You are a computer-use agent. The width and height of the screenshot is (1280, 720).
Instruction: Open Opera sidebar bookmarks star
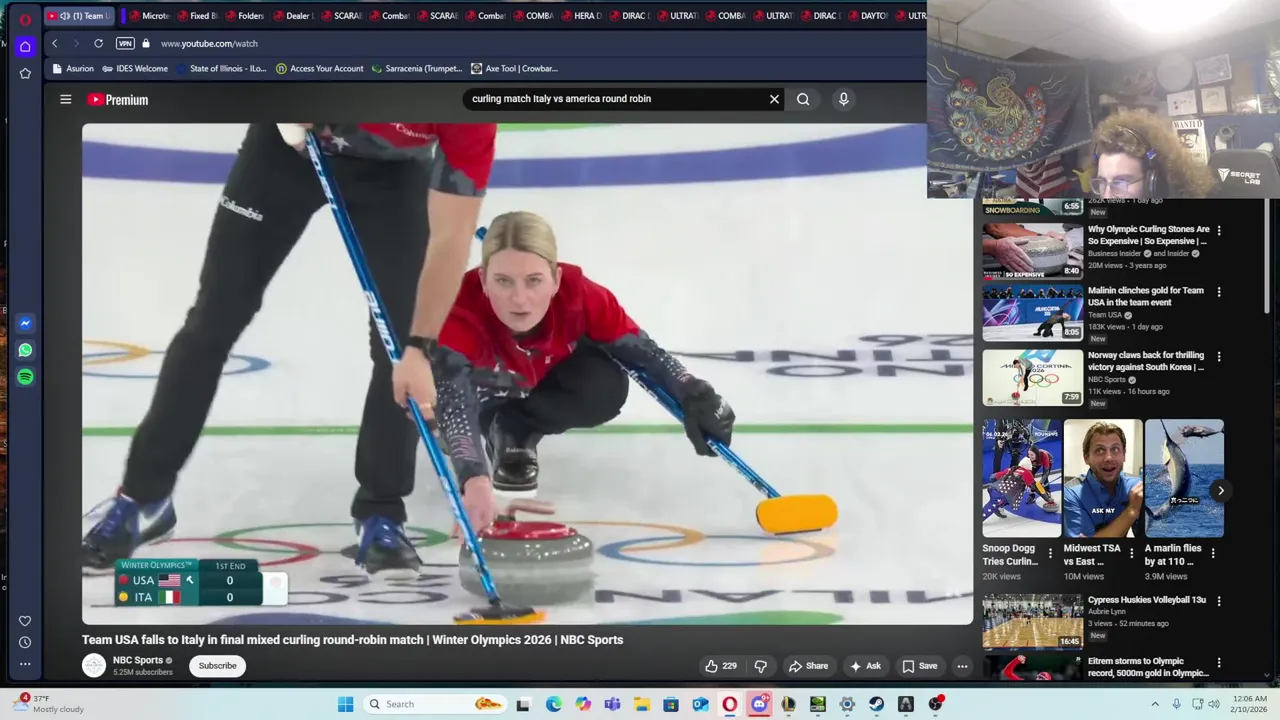(25, 73)
